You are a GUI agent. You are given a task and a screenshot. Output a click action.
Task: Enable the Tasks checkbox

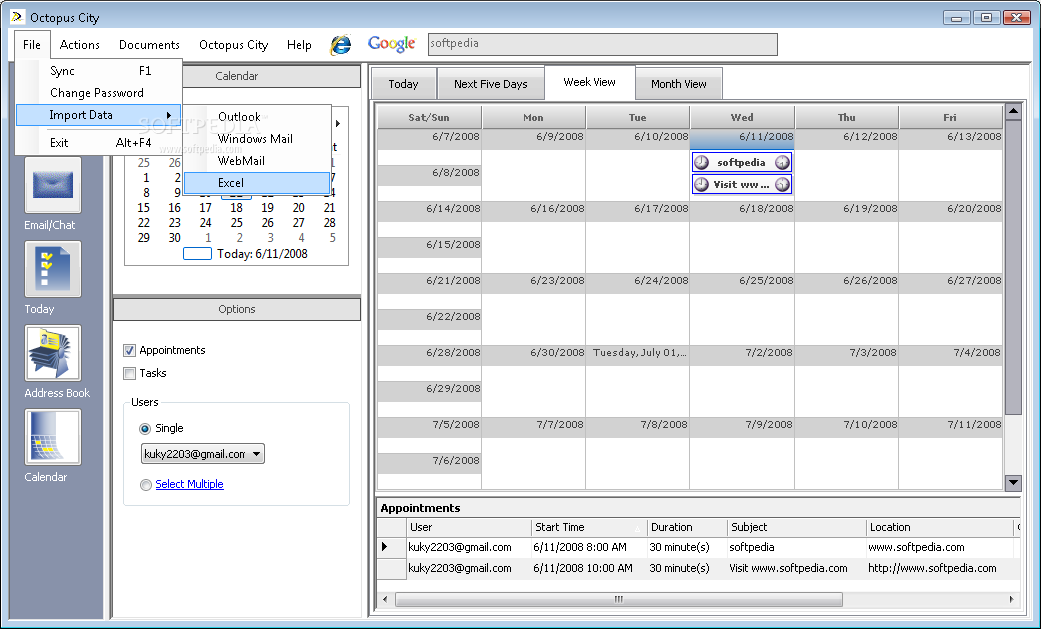[129, 373]
